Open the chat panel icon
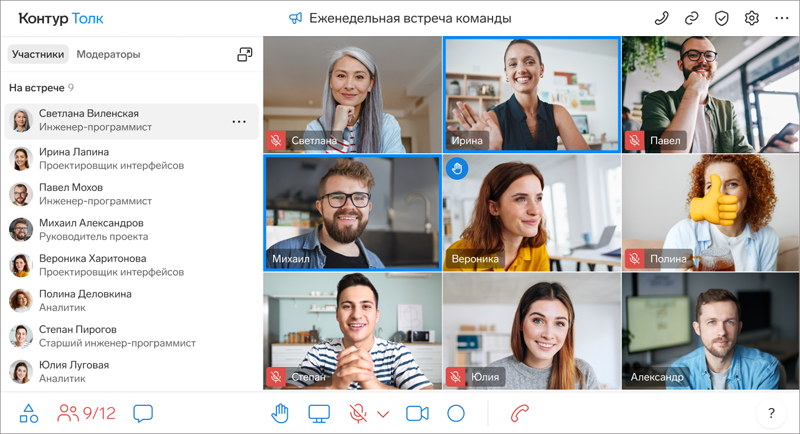 143,413
